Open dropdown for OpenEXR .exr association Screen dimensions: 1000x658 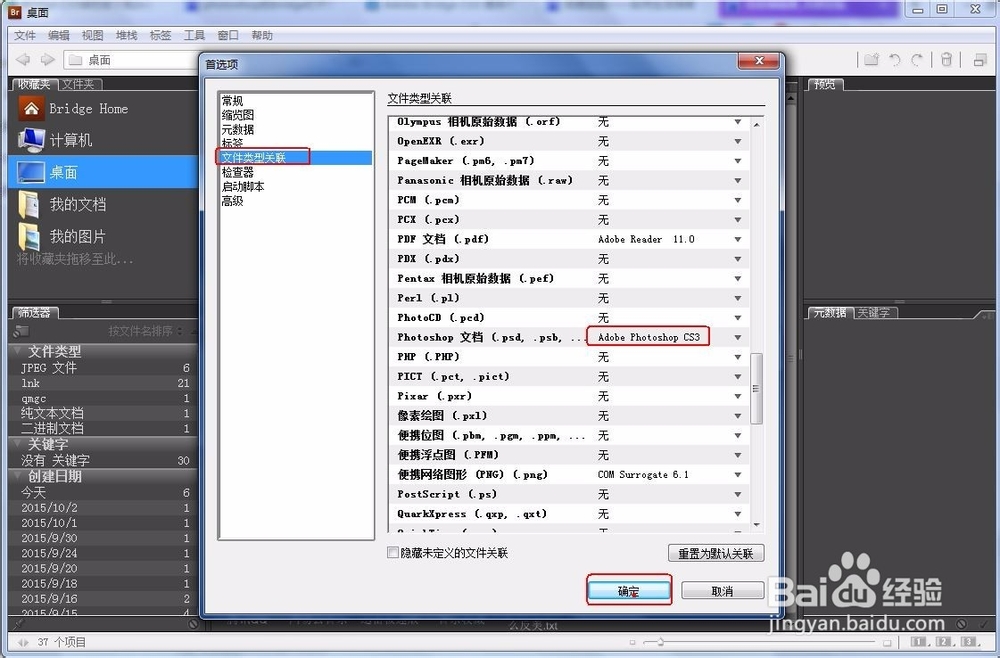[738, 142]
